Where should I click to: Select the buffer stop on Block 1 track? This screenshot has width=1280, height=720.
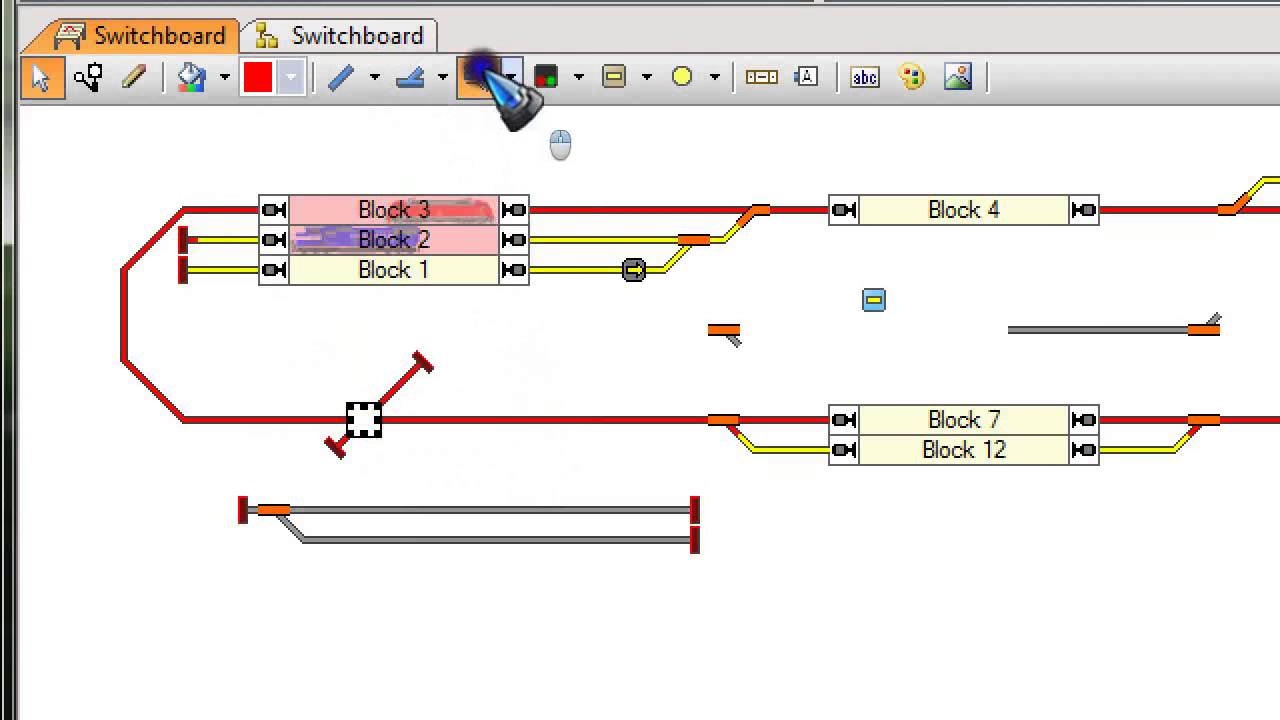(183, 270)
